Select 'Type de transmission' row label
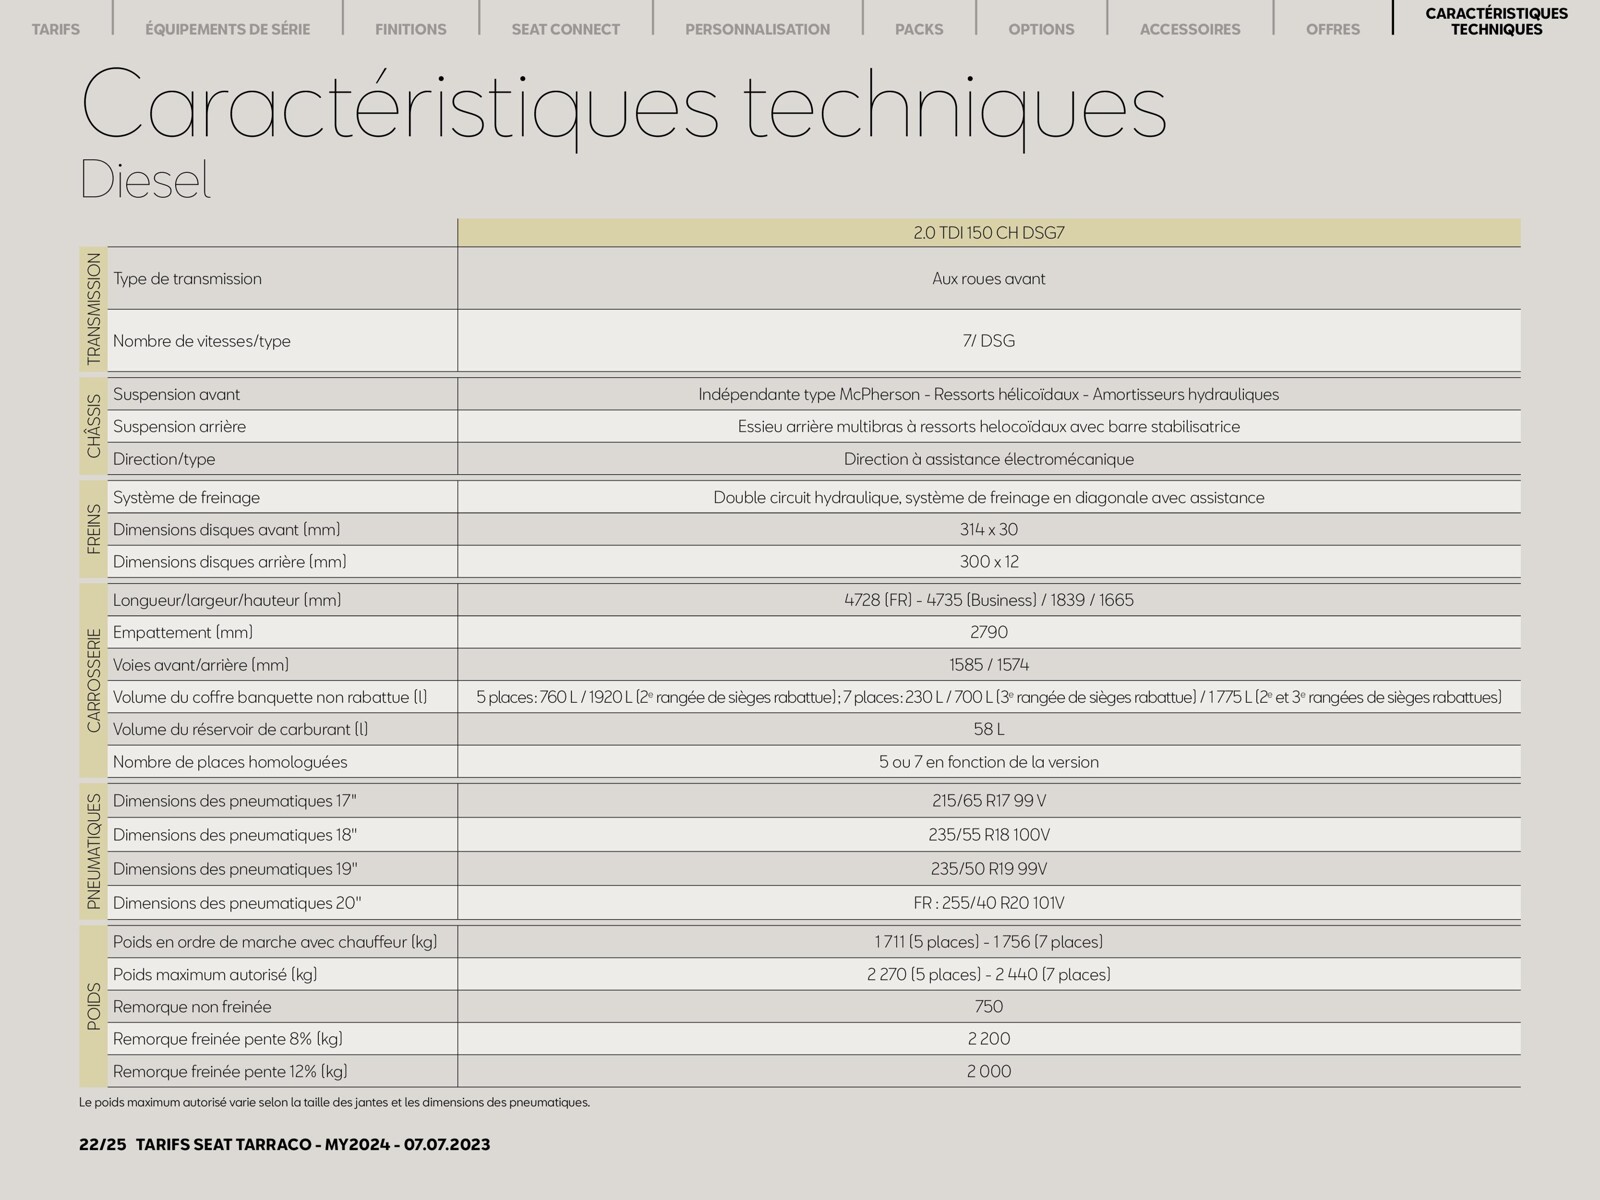1600x1200 pixels. (187, 279)
